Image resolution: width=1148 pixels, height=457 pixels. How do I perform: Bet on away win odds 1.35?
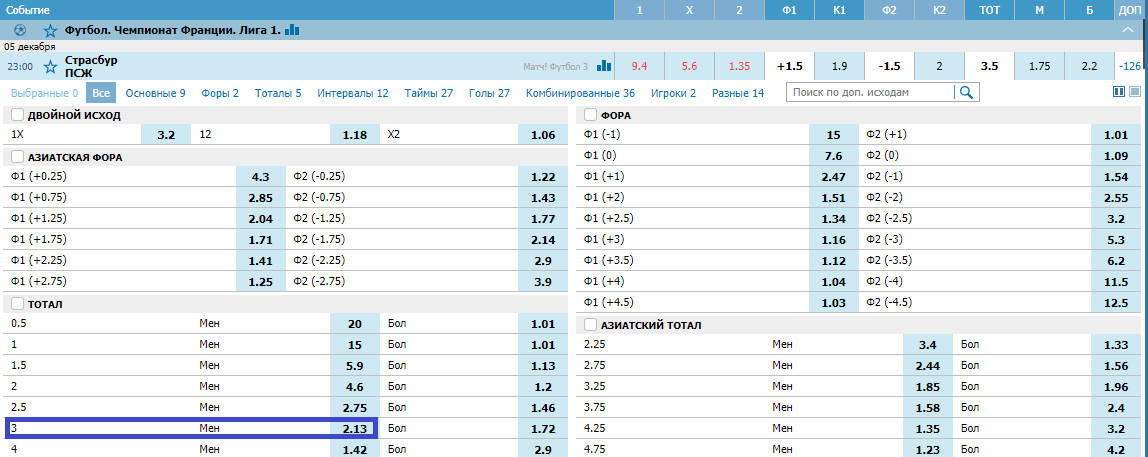[739, 66]
